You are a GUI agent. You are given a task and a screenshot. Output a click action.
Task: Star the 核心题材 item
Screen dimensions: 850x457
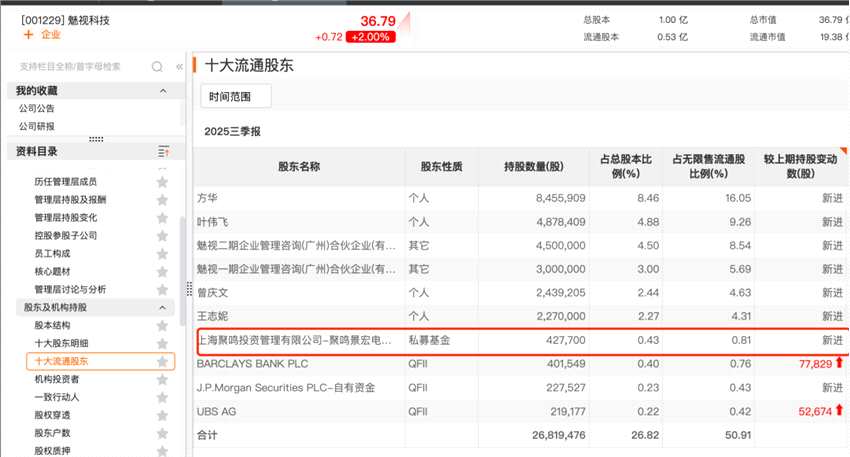(162, 271)
